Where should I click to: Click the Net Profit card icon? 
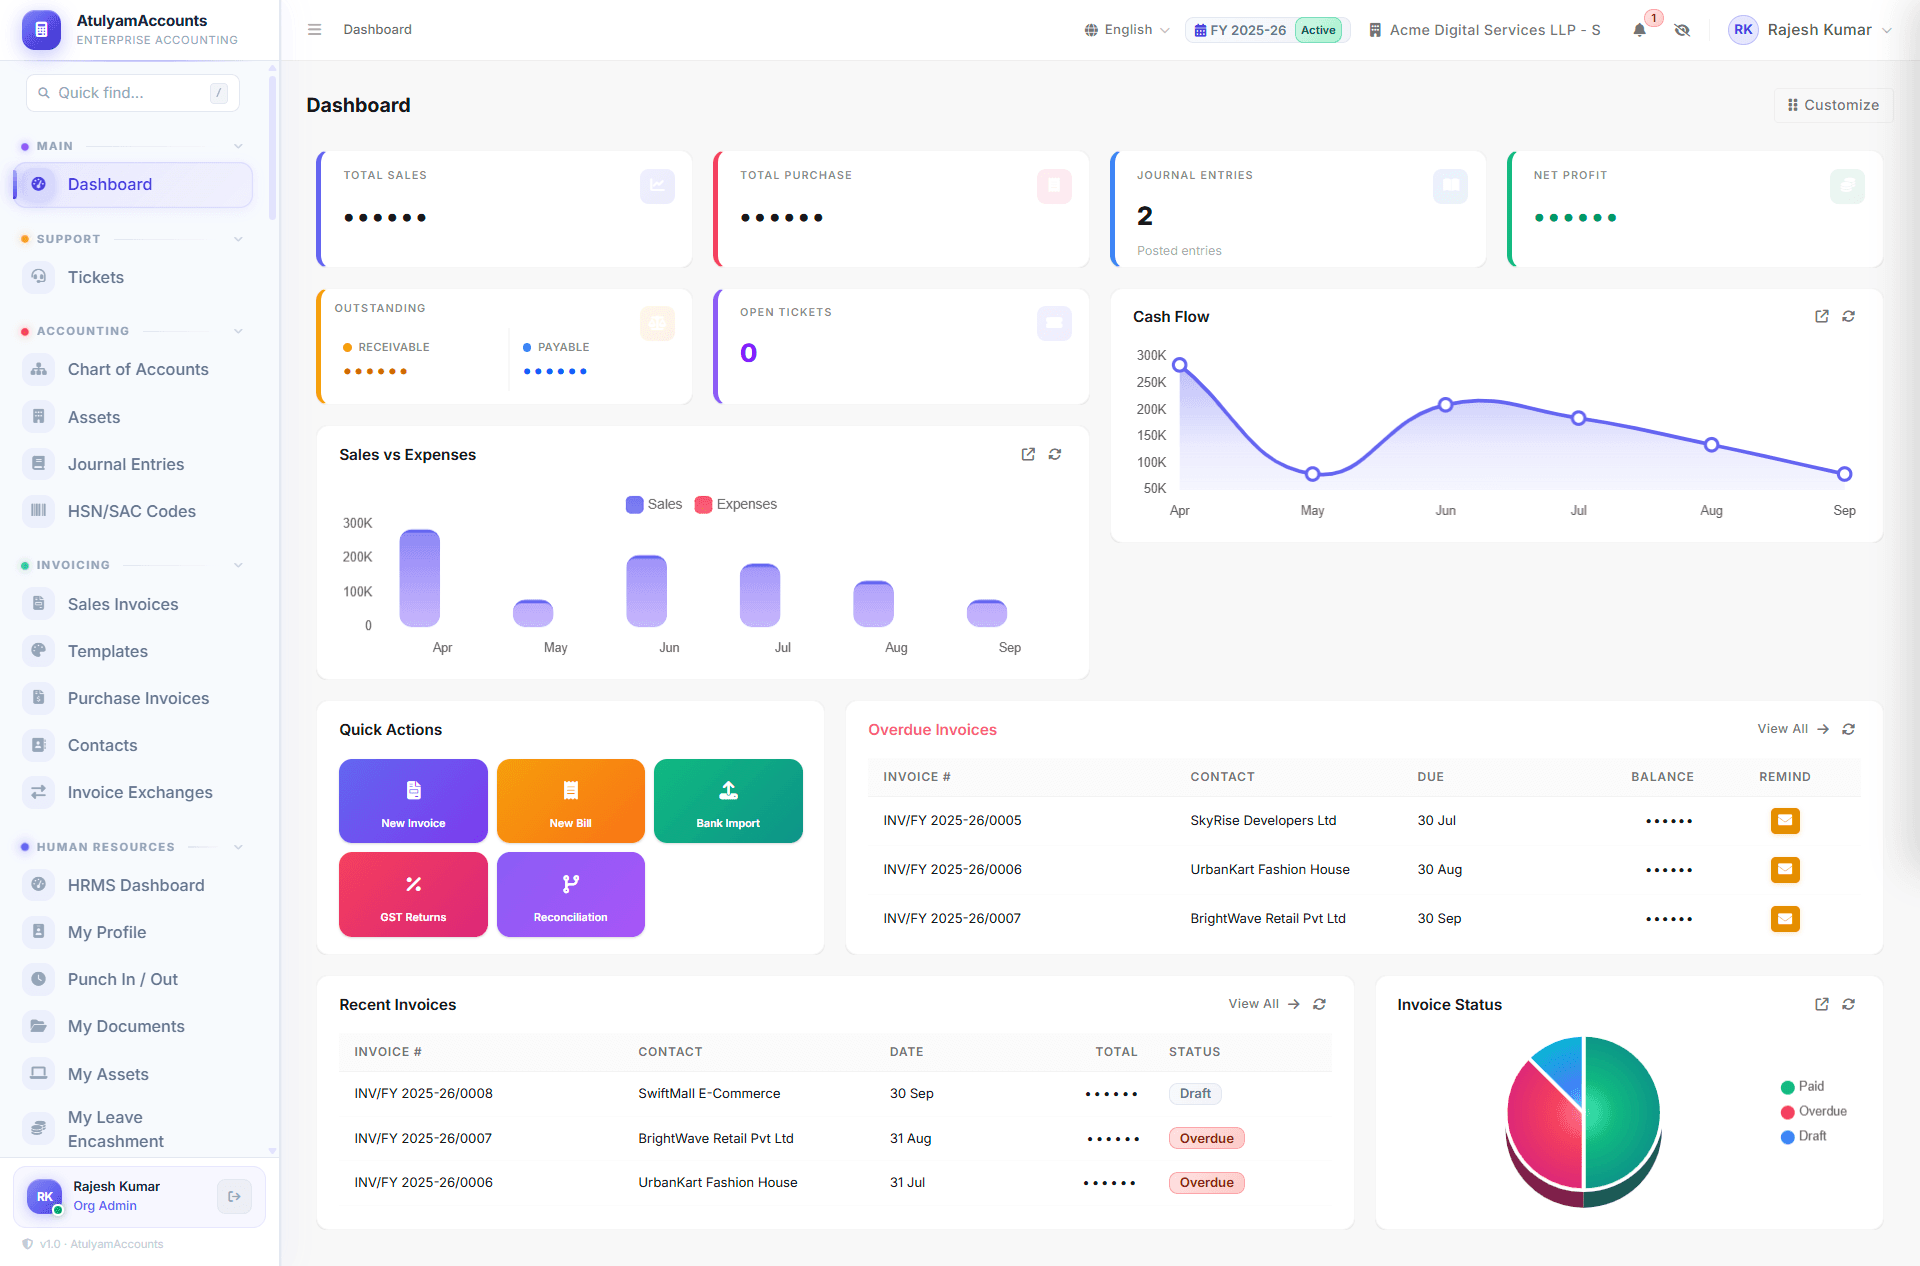[1847, 186]
